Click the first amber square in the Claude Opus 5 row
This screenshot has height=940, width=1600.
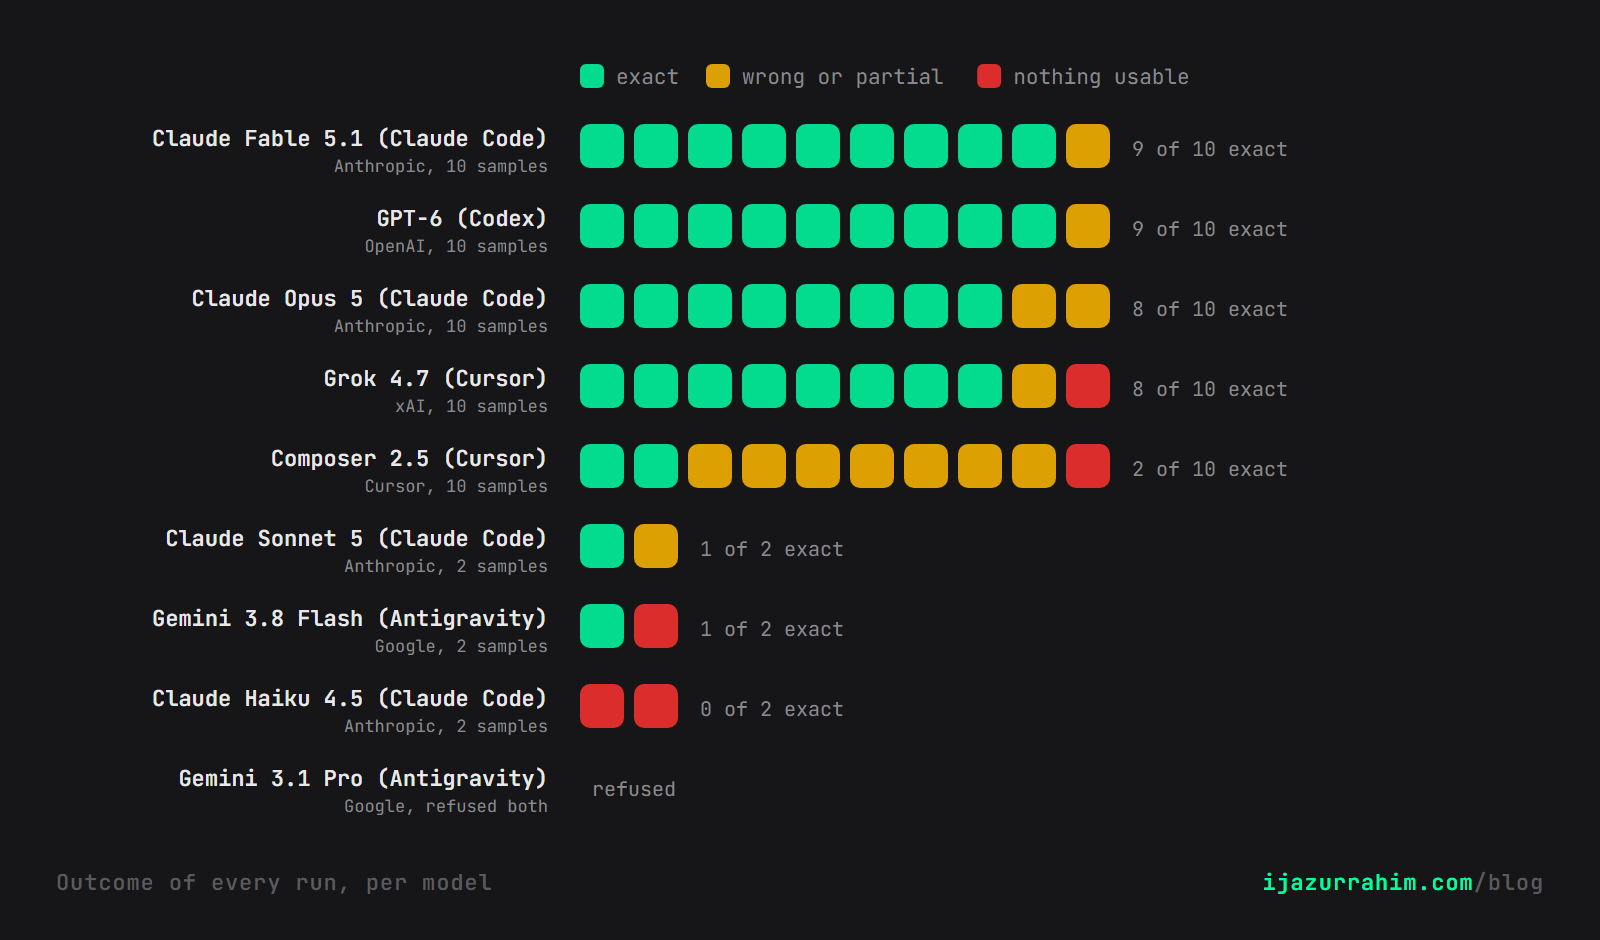1034,306
